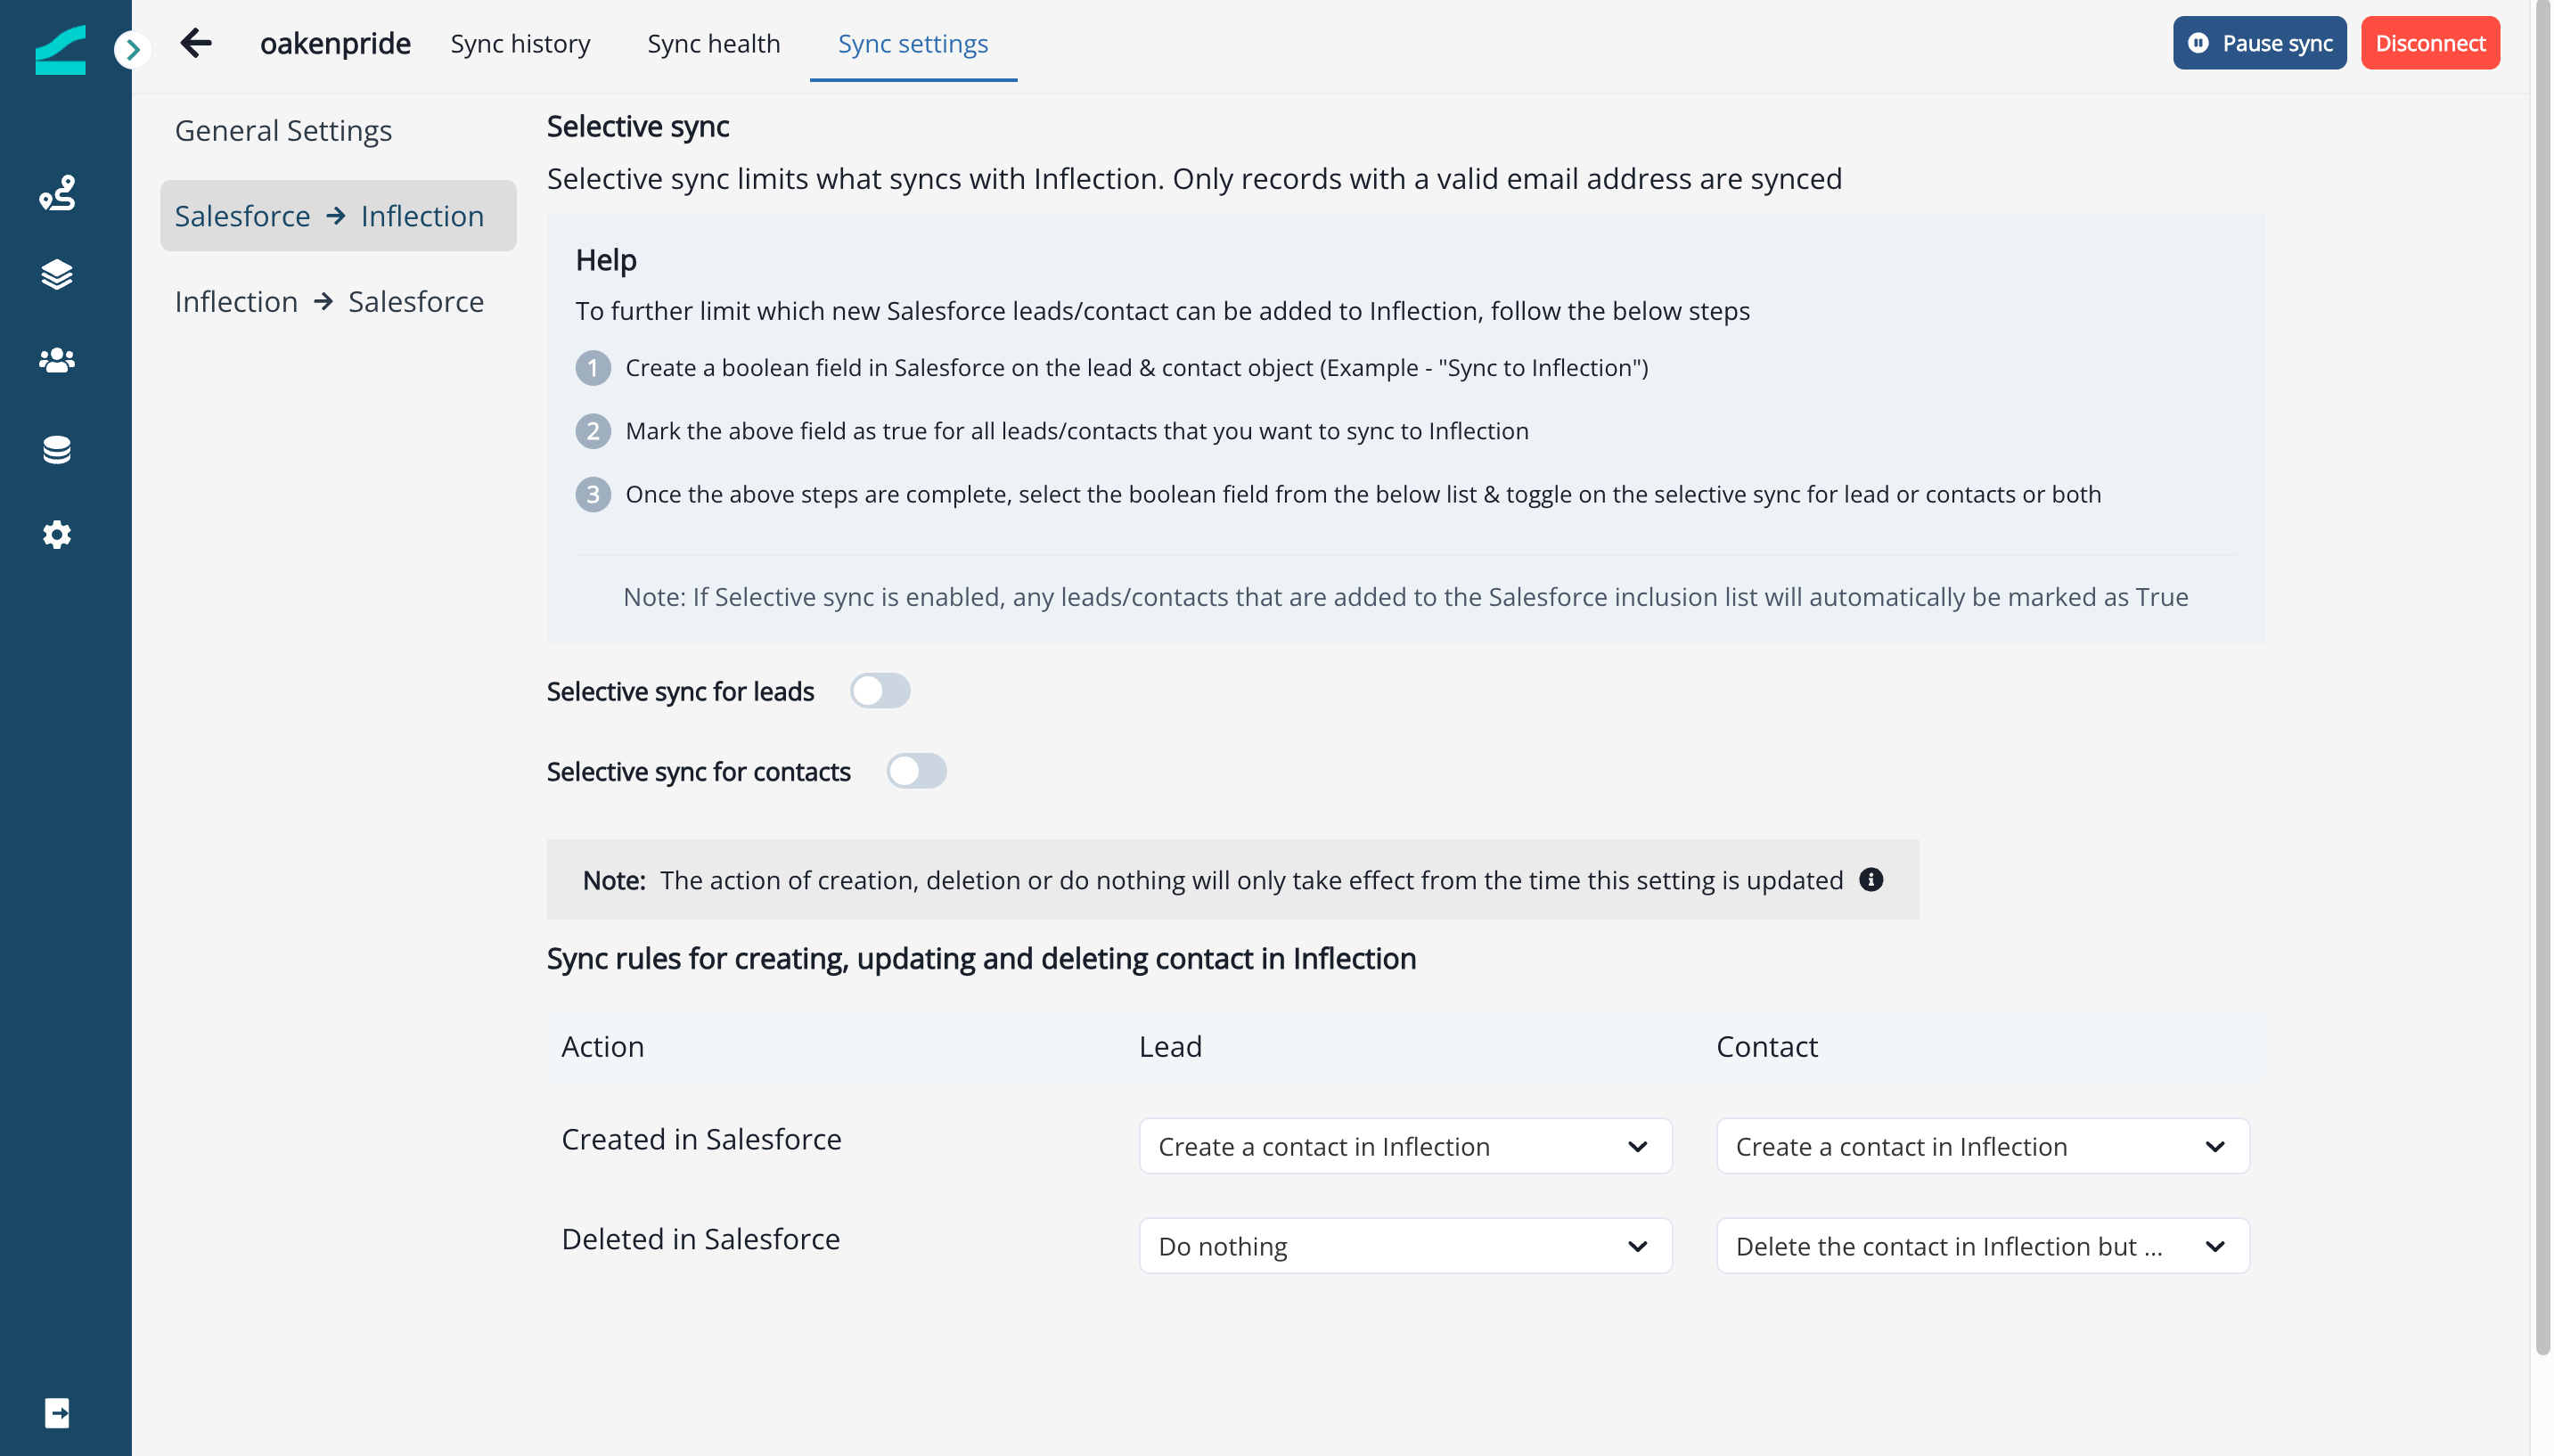The width and height of the screenshot is (2554, 1456).
Task: Expand the sidebar with chevron button
Action: coord(132,49)
